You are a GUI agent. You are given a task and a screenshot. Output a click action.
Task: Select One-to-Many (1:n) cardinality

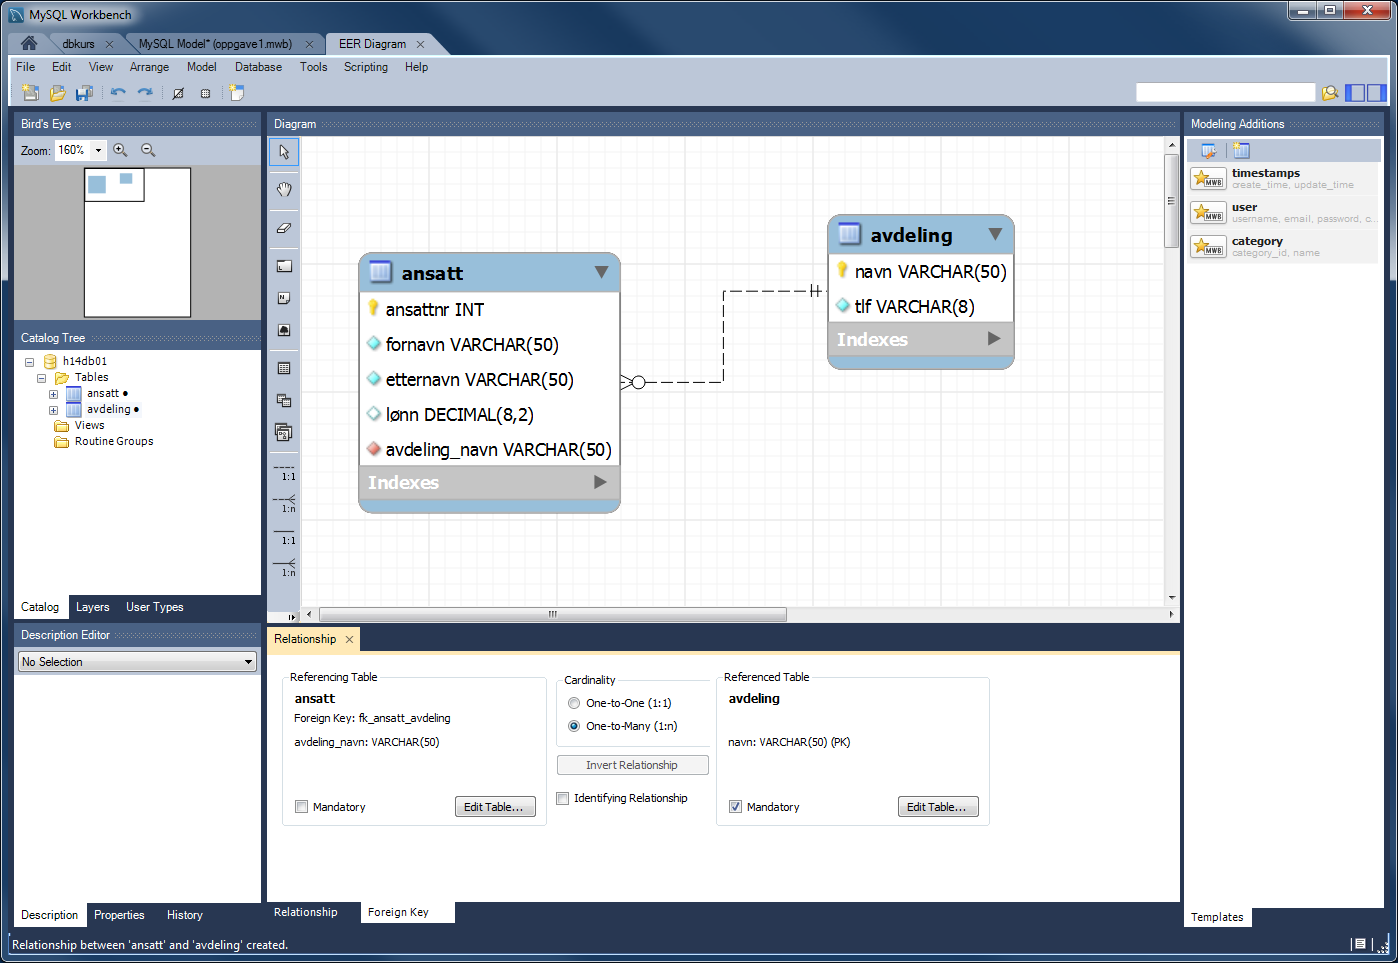[574, 726]
